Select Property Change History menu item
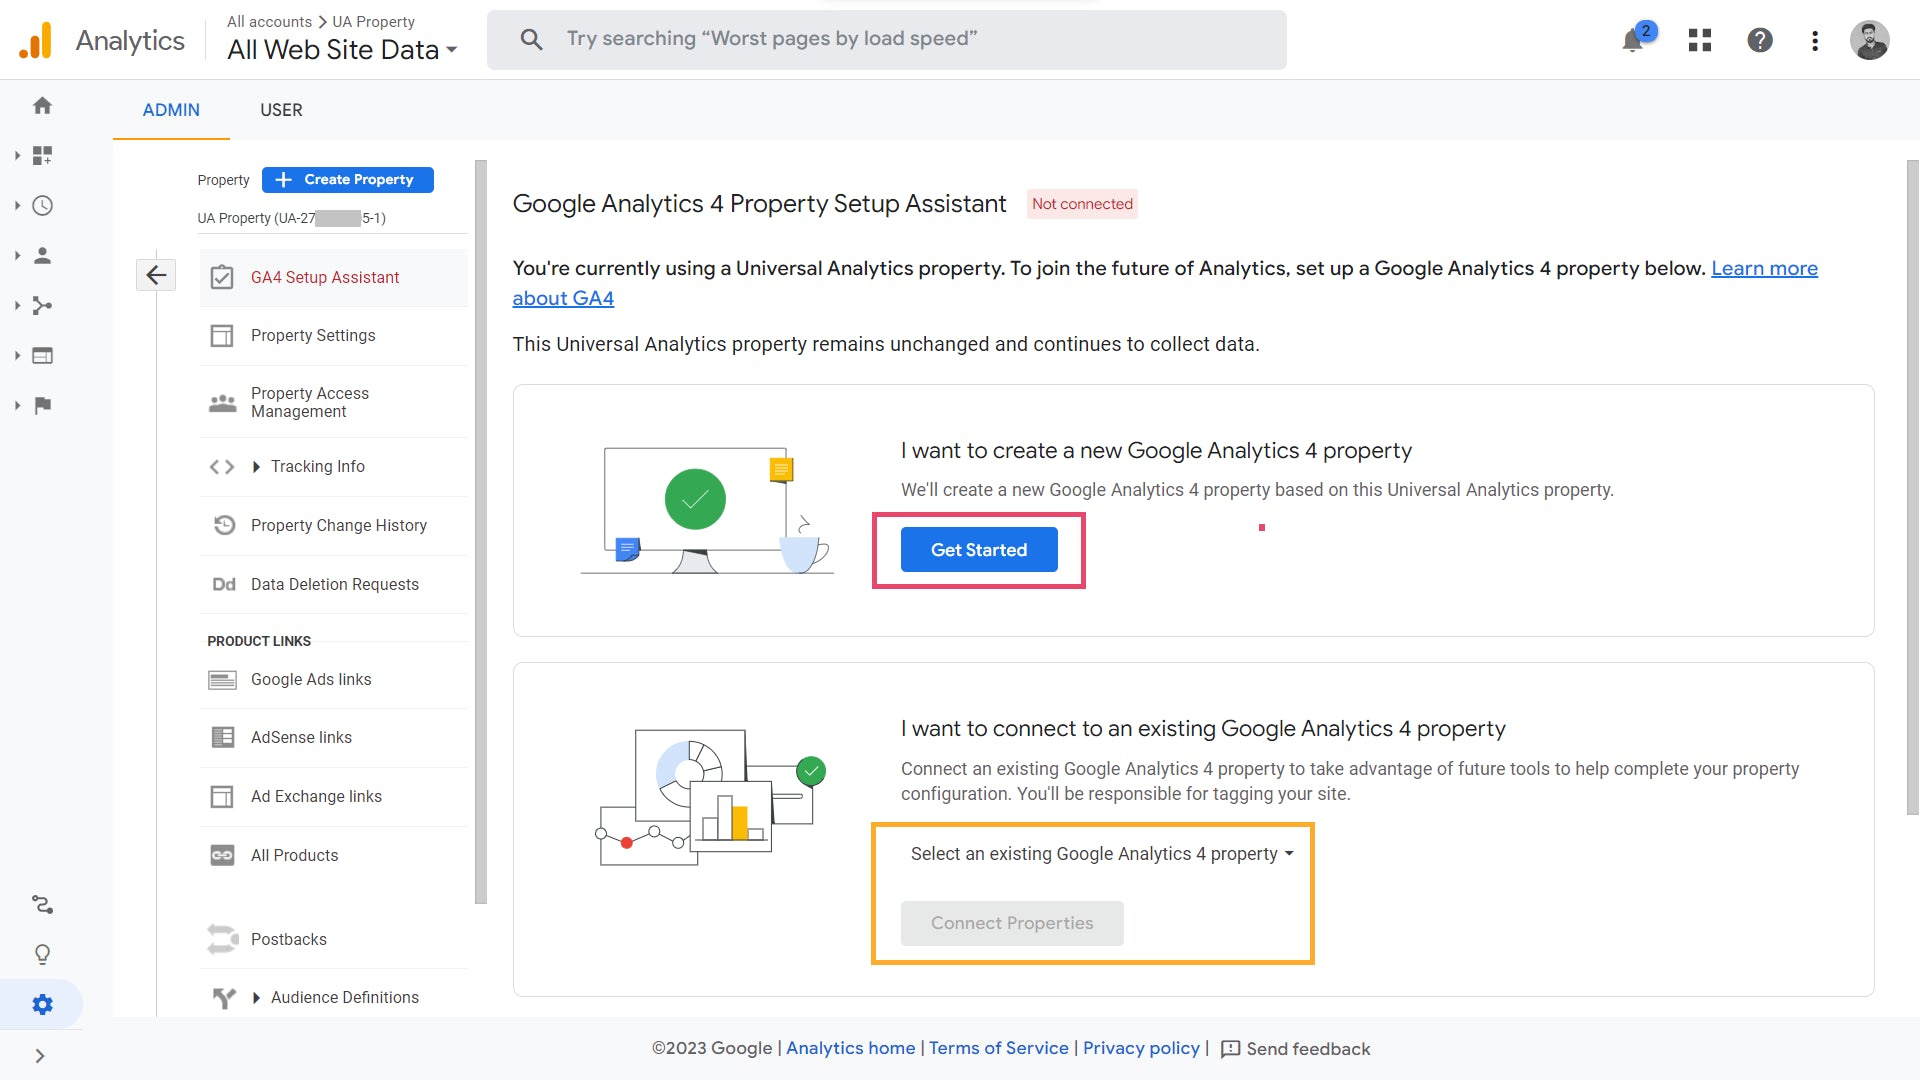The image size is (1920, 1080). pos(334,525)
